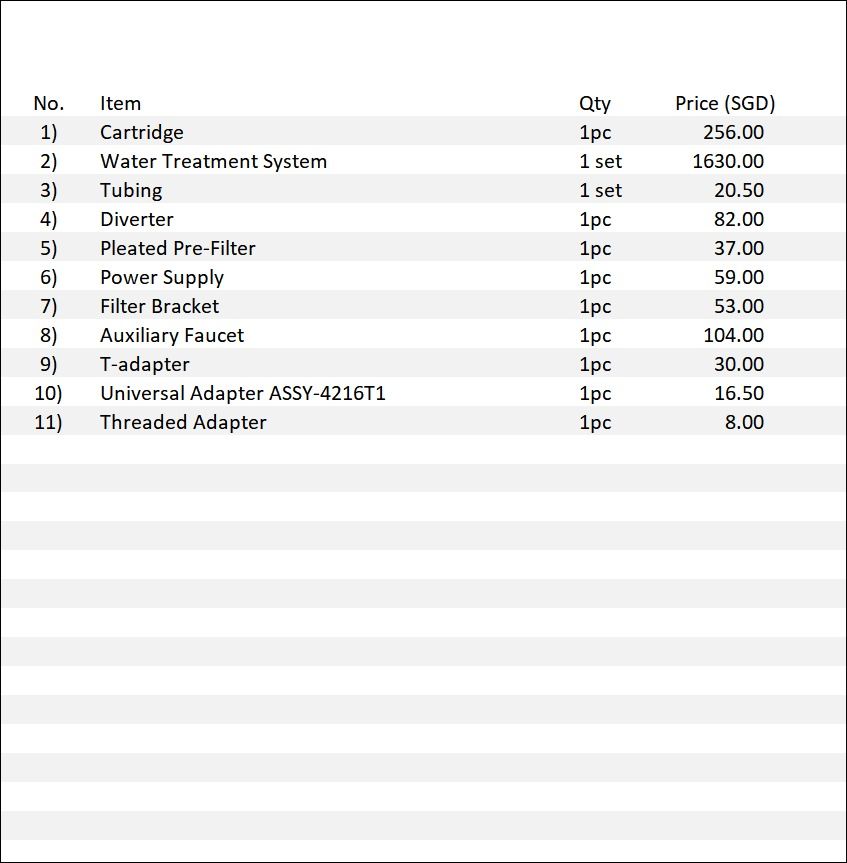Image resolution: width=847 pixels, height=863 pixels.
Task: Select the 104.00 price value
Action: pyautogui.click(x=733, y=335)
